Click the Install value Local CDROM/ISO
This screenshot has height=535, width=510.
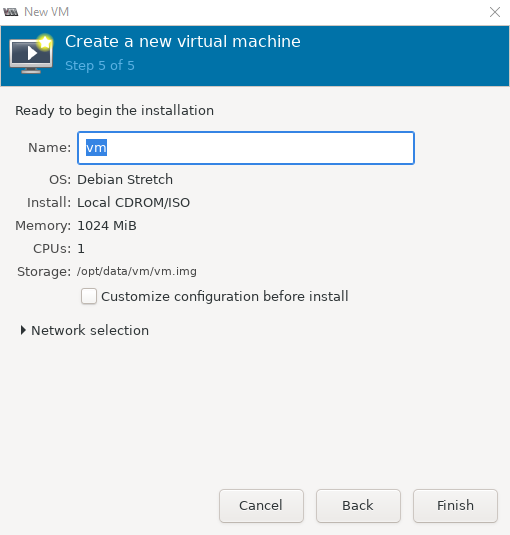(x=133, y=203)
